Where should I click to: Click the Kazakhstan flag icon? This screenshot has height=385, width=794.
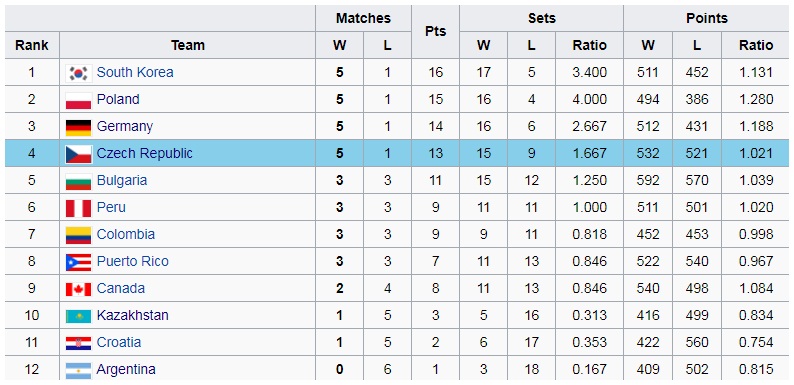78,316
